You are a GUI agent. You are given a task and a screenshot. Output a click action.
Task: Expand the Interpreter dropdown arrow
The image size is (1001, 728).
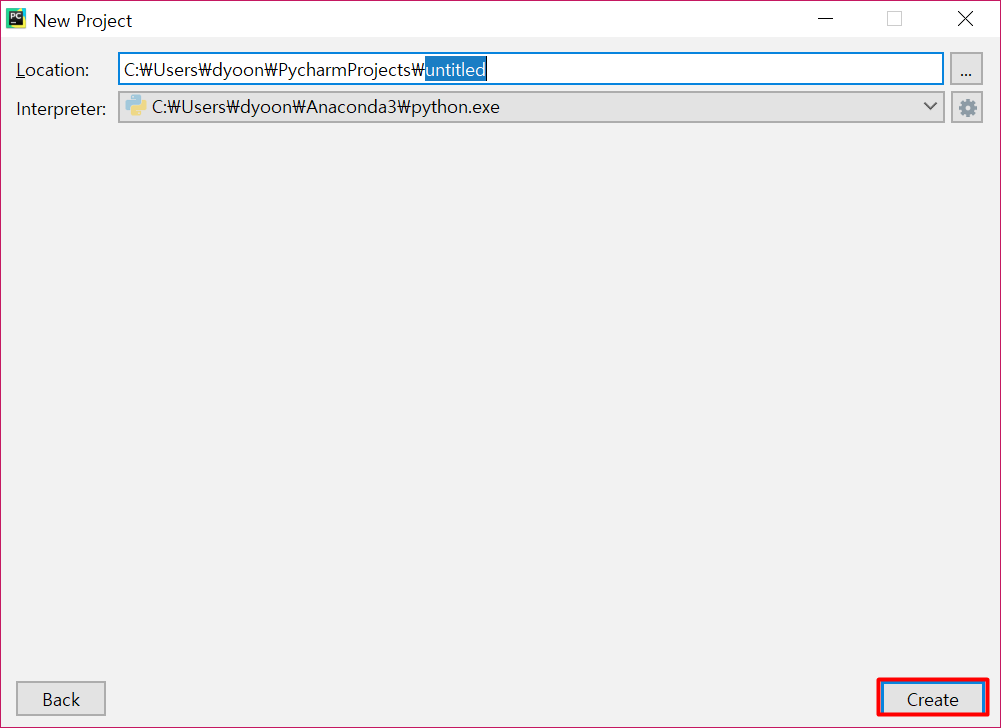930,106
